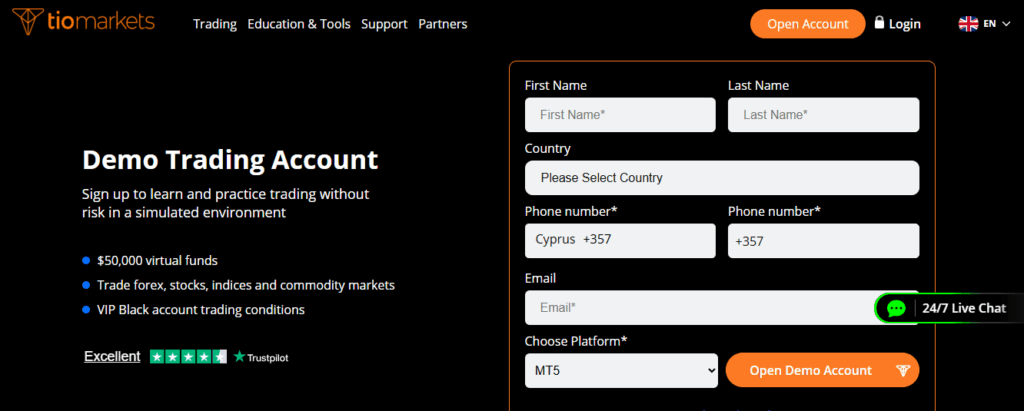Open the 24/7 Live Chat widget
1024x411 pixels.
coord(949,308)
